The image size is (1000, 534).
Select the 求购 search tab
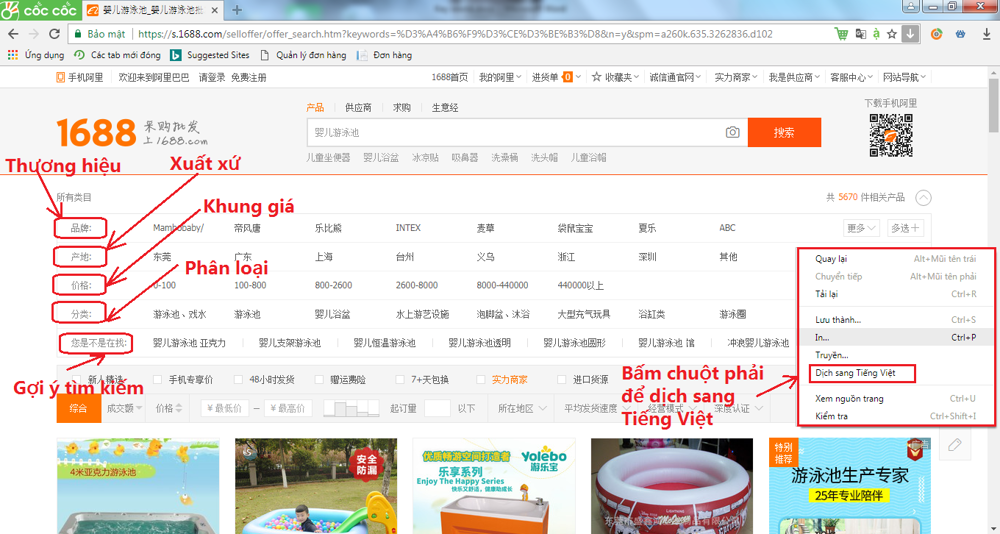[402, 108]
